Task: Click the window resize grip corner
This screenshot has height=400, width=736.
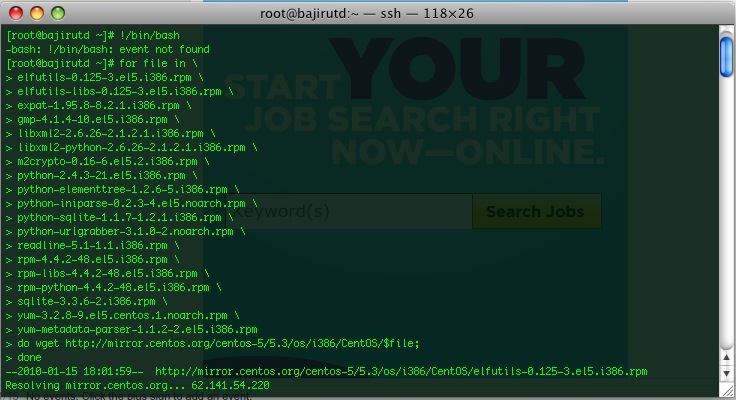Action: point(728,391)
